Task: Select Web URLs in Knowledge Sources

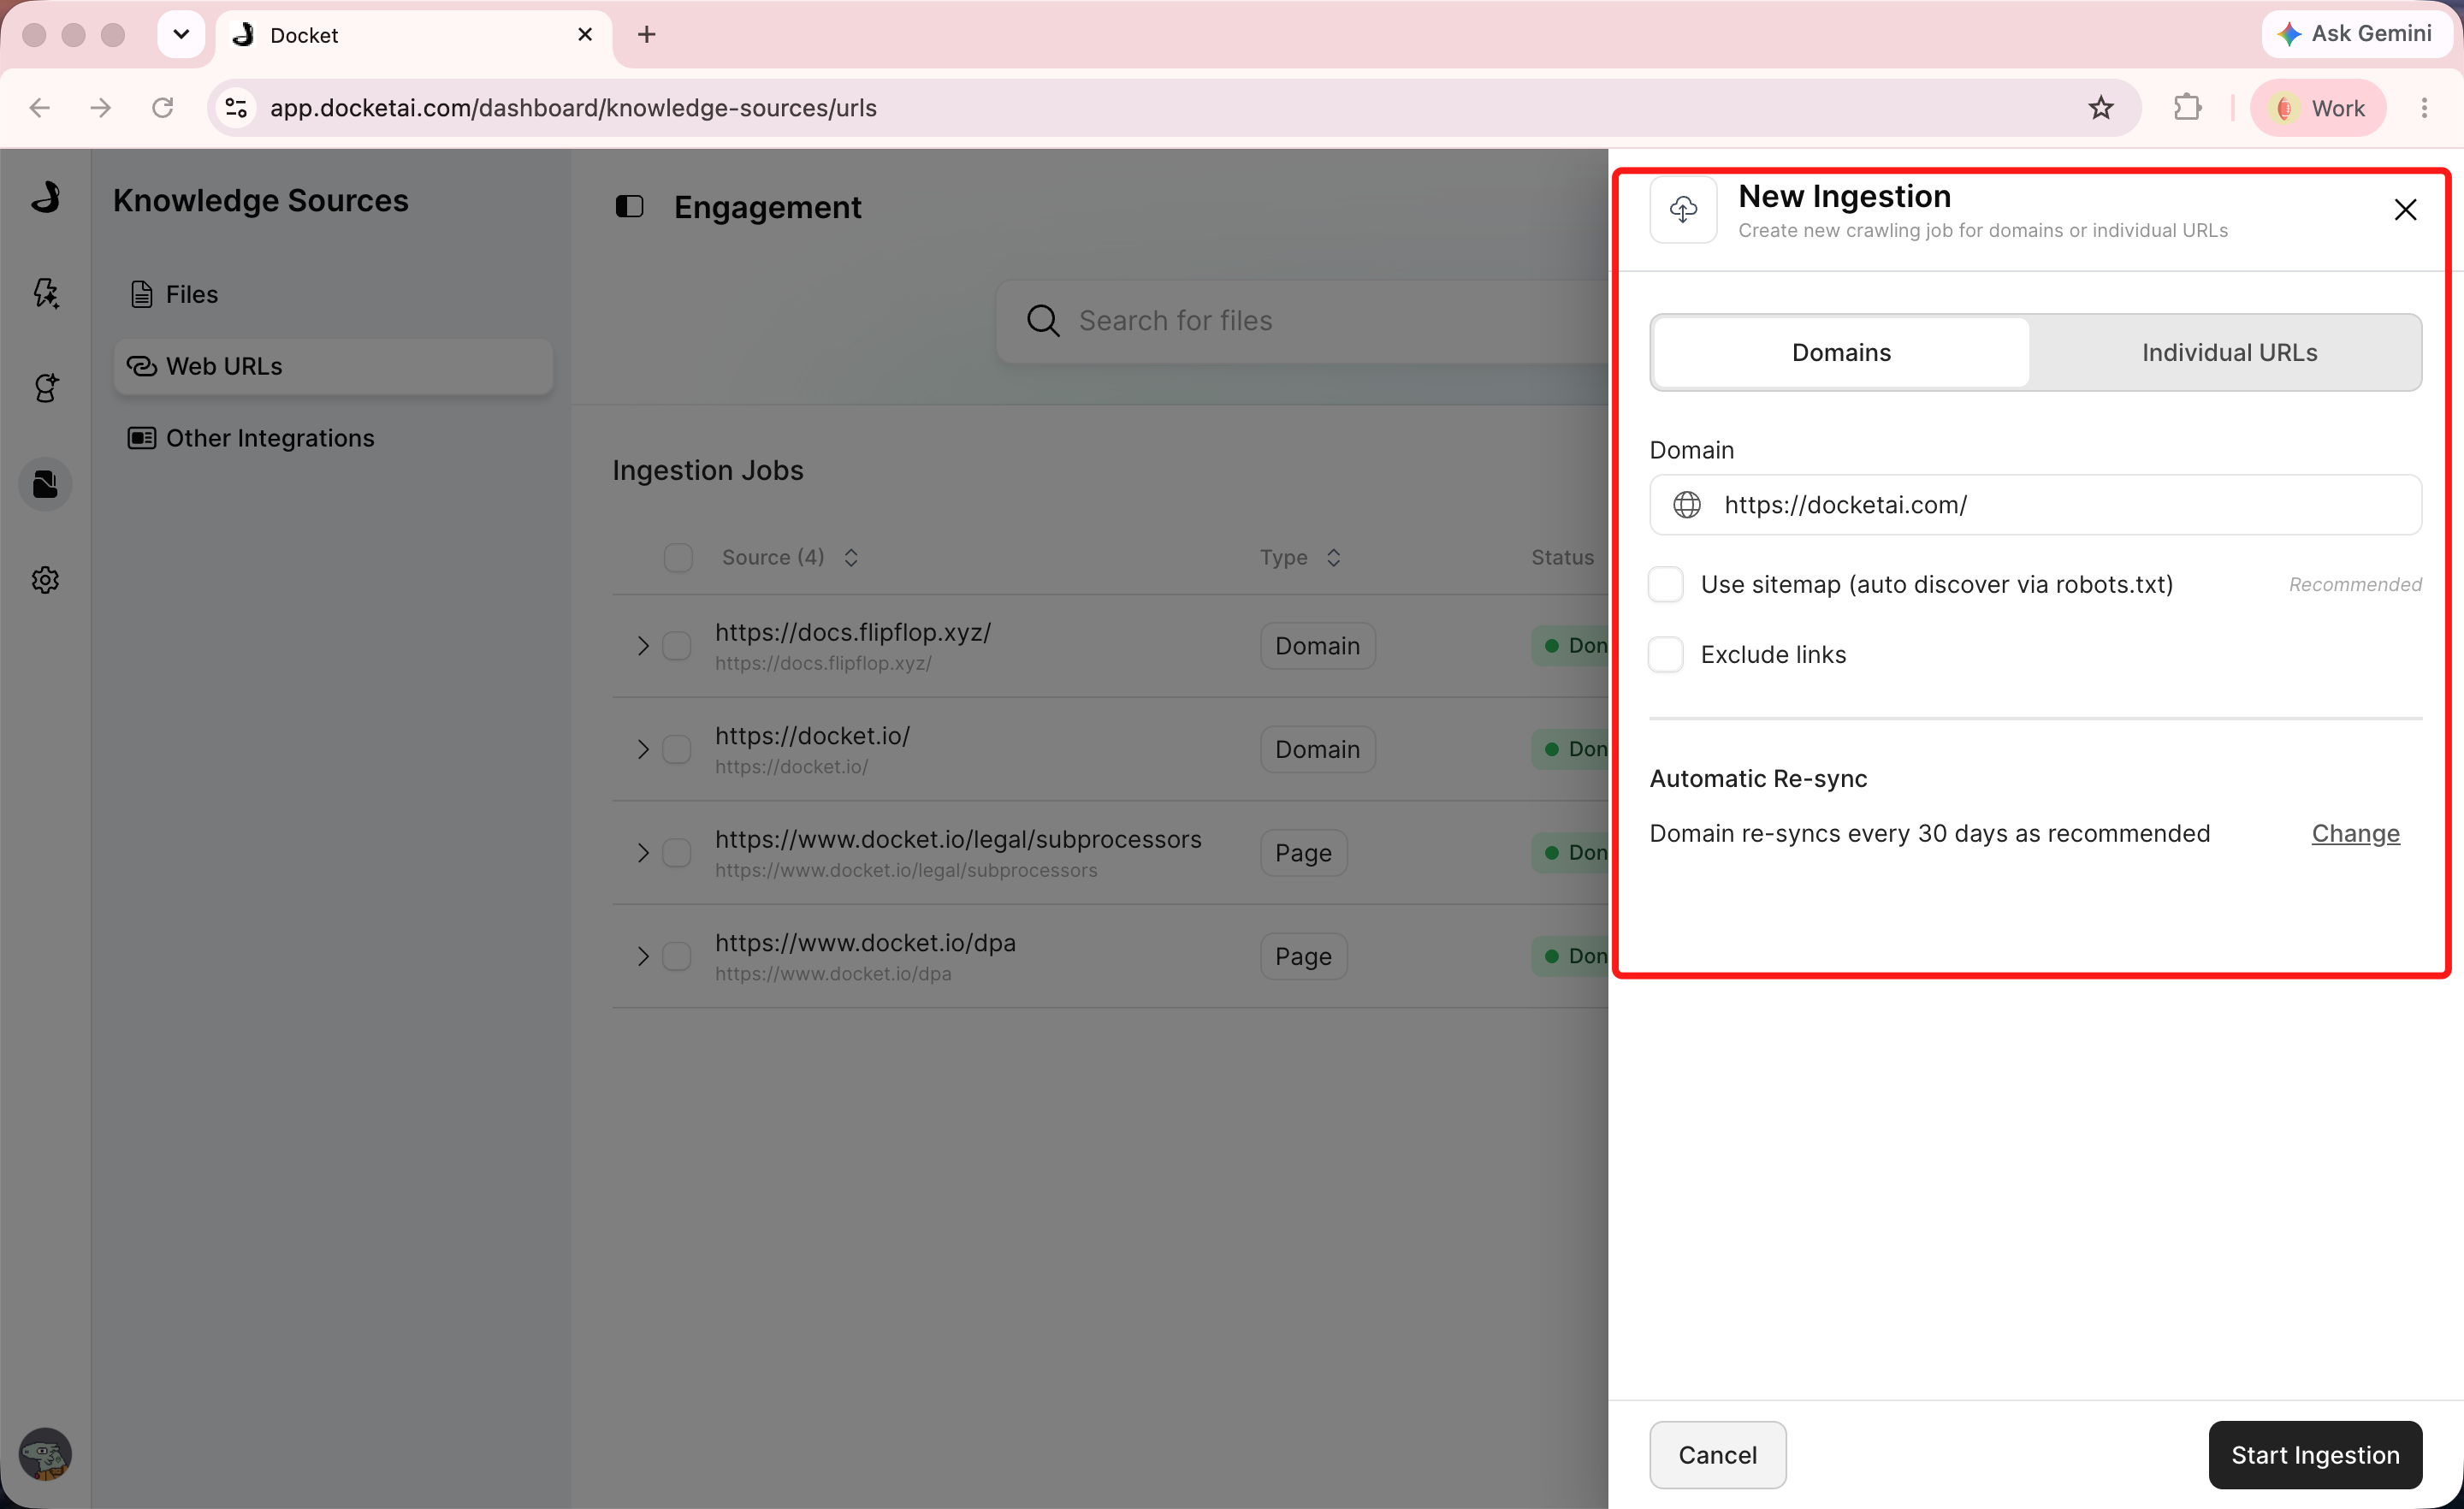Action: pyautogui.click(x=332, y=366)
